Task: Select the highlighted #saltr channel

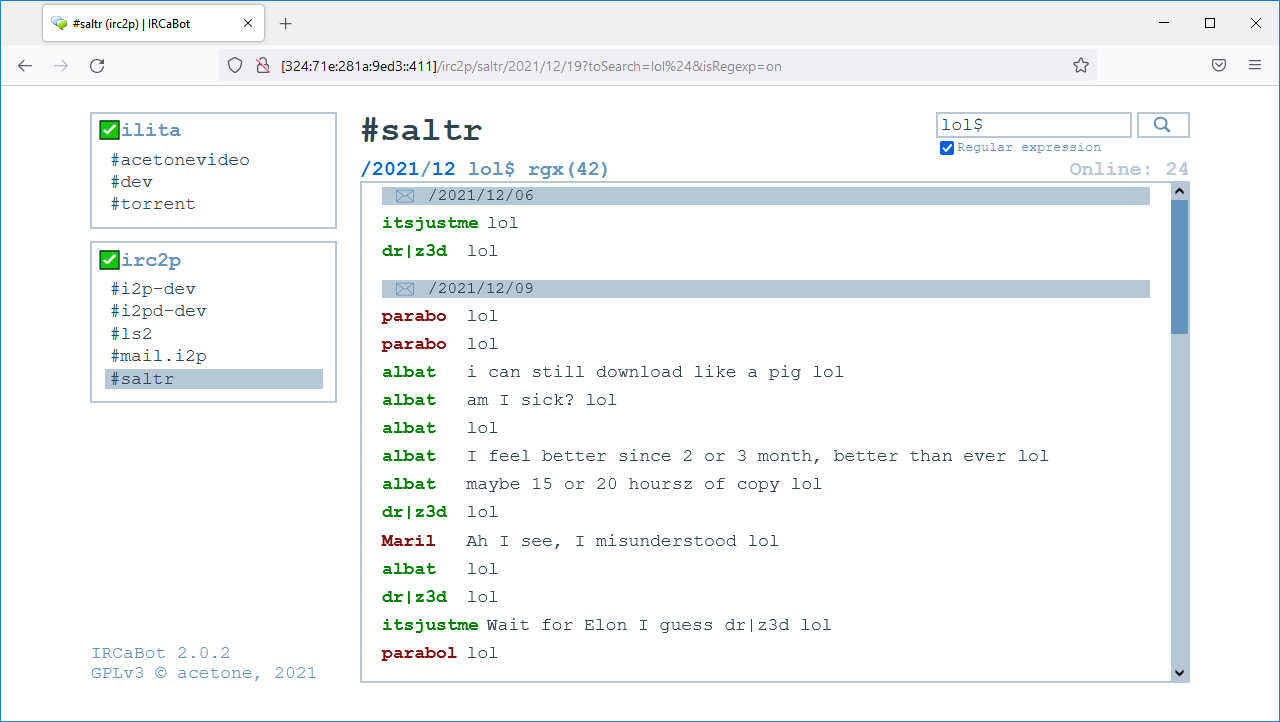Action: (x=214, y=379)
